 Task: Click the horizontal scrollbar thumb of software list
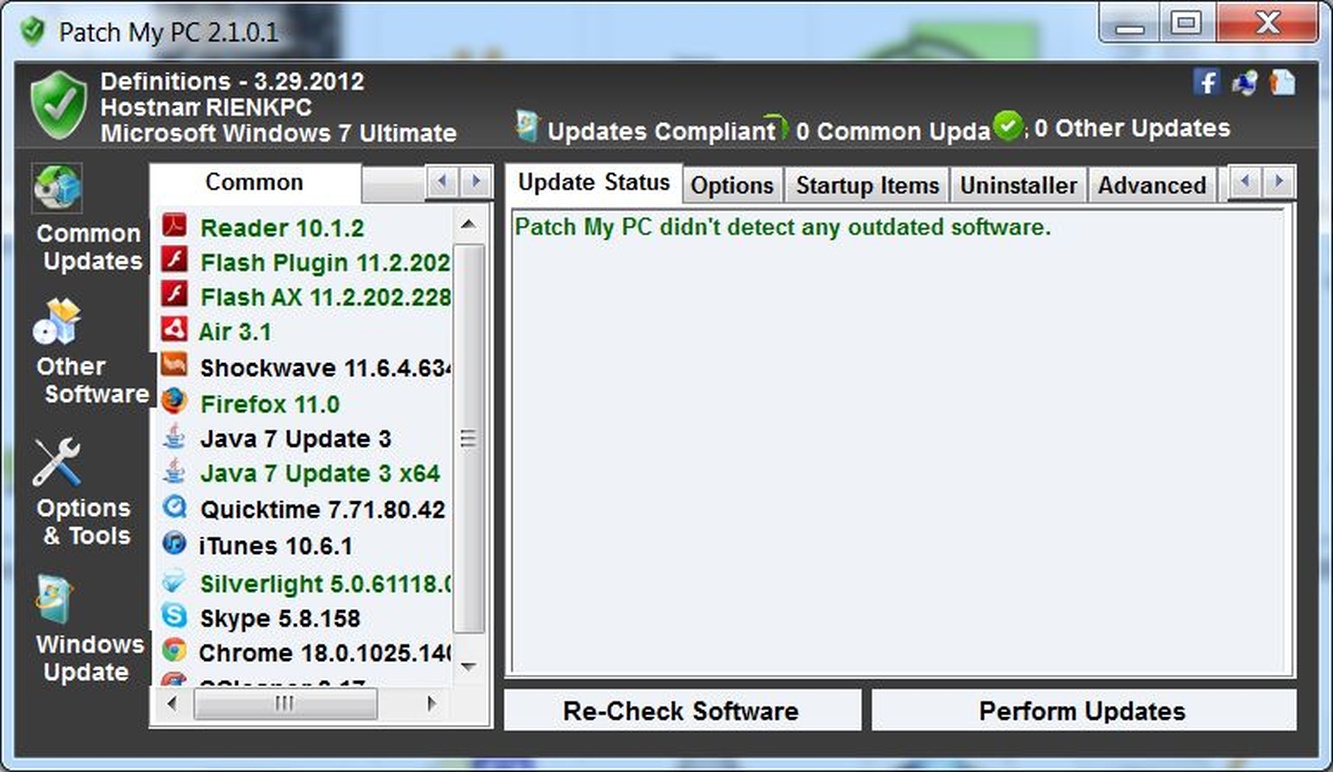coord(285,704)
